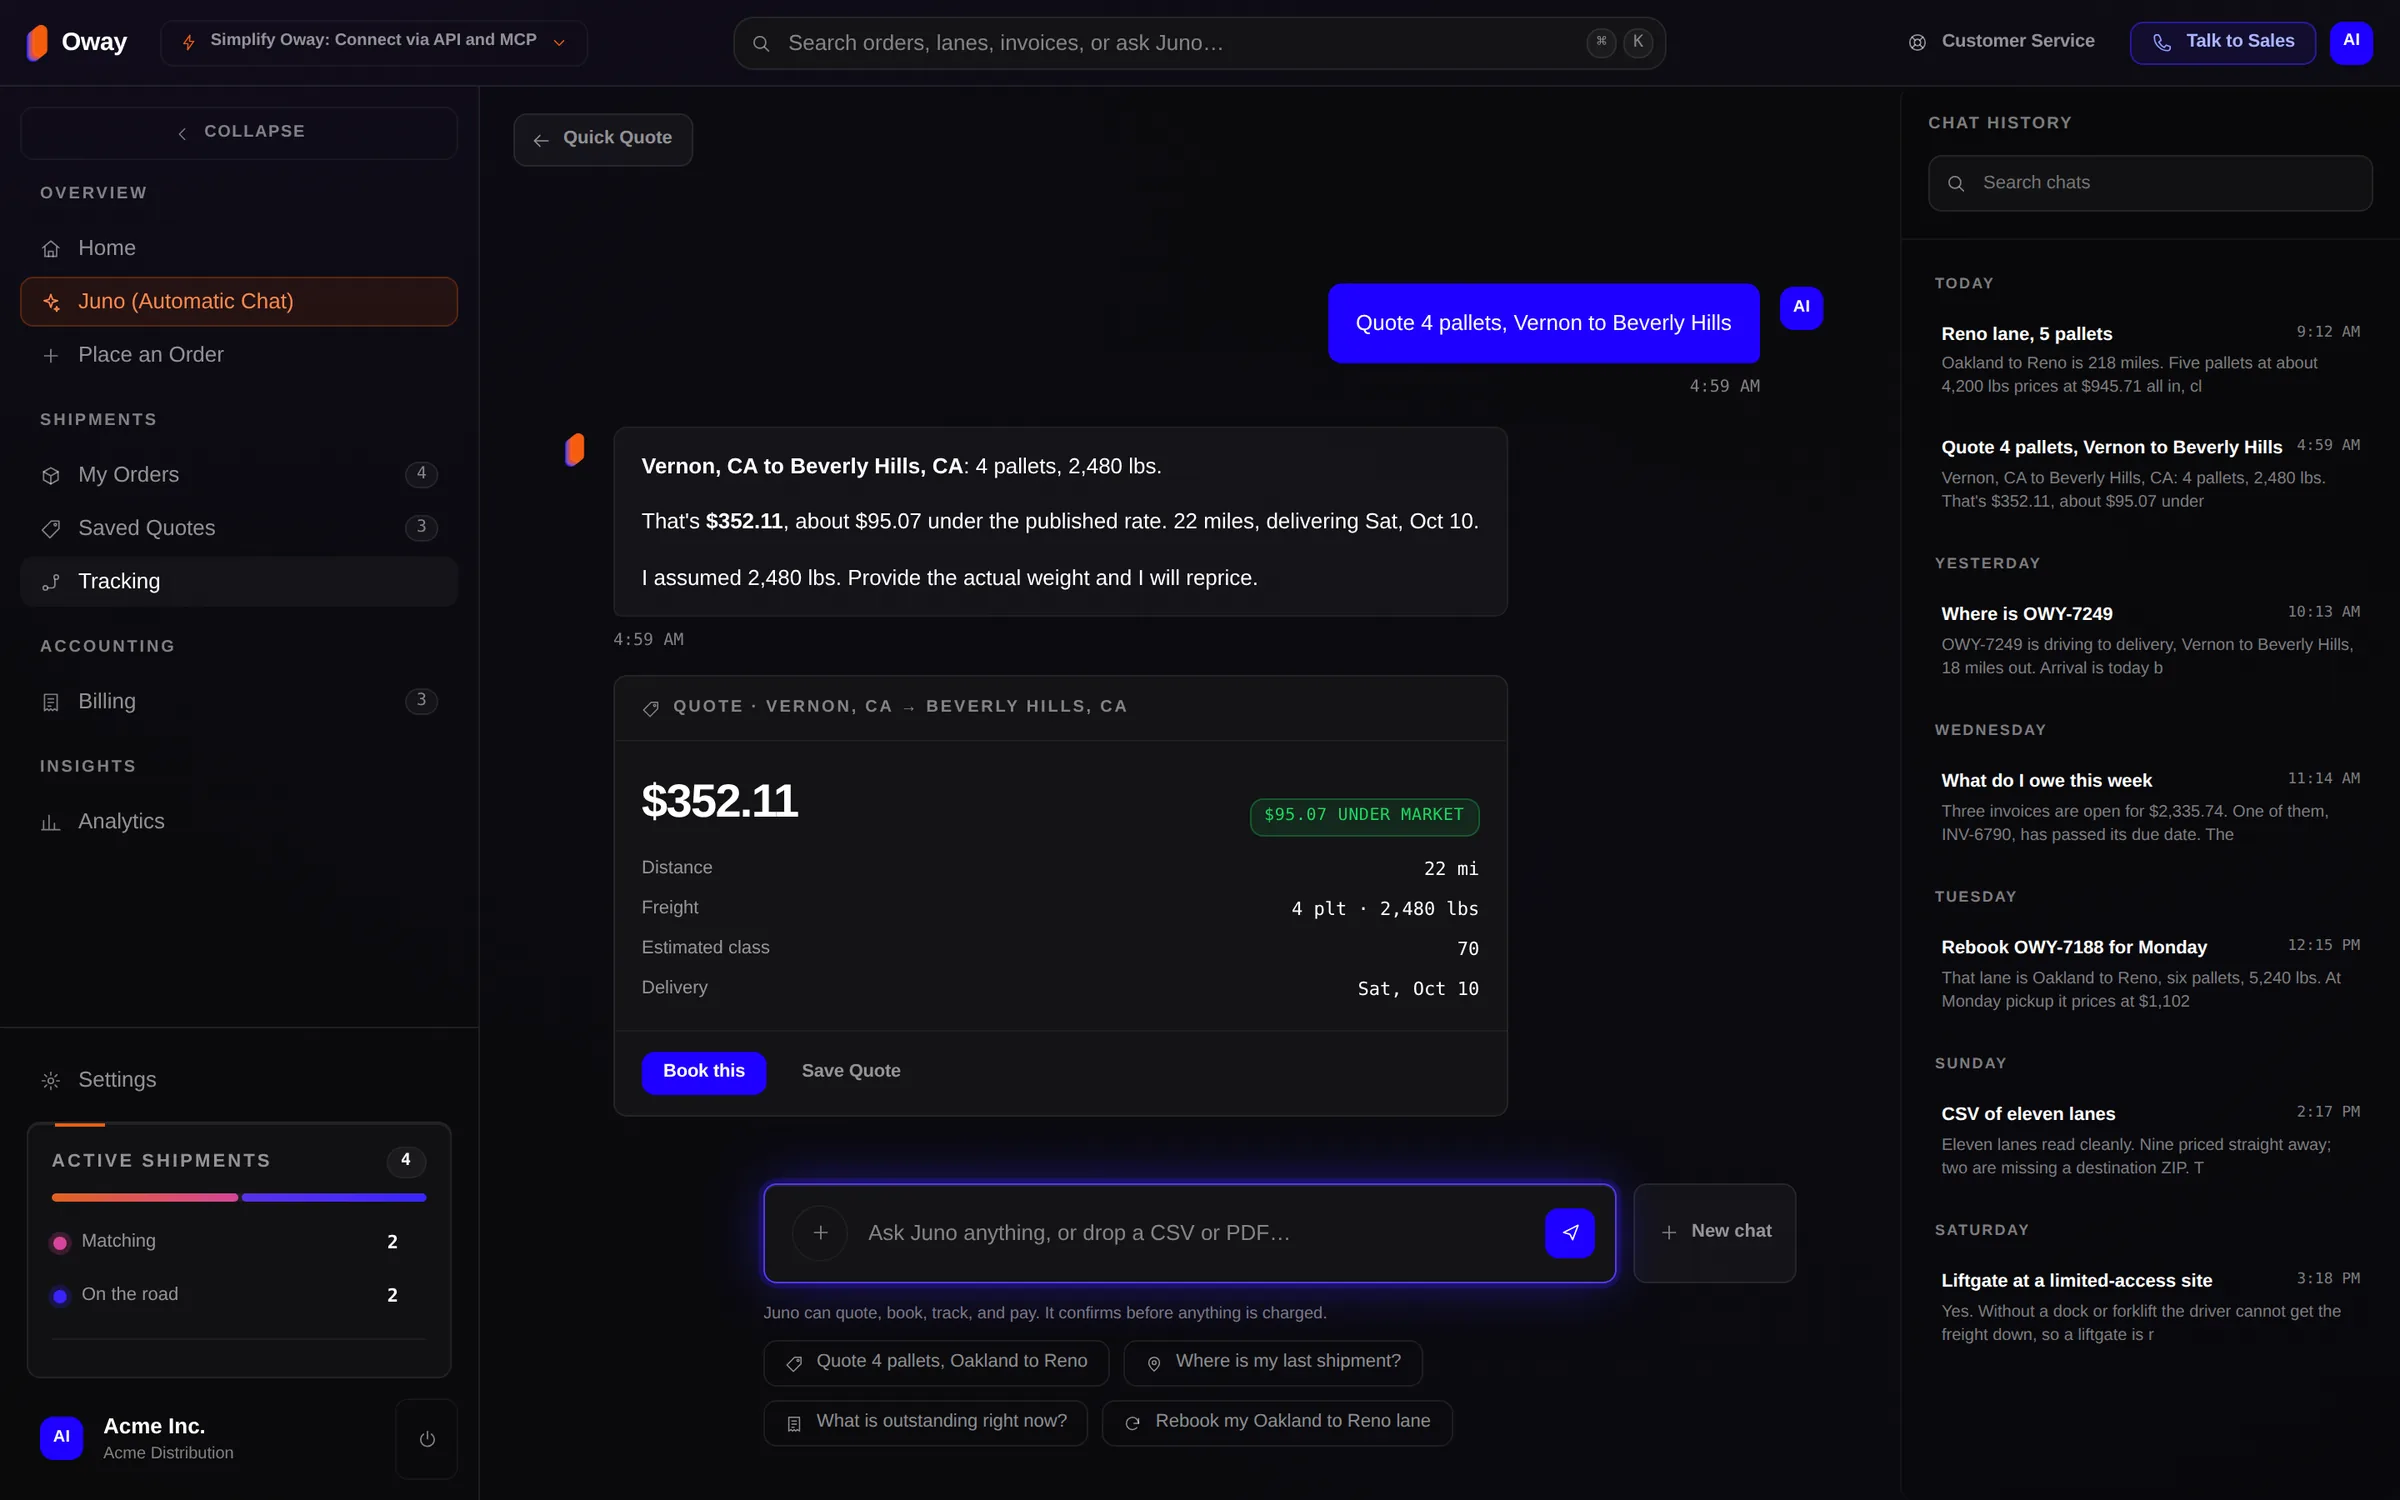Click the Search chats field

2150,183
